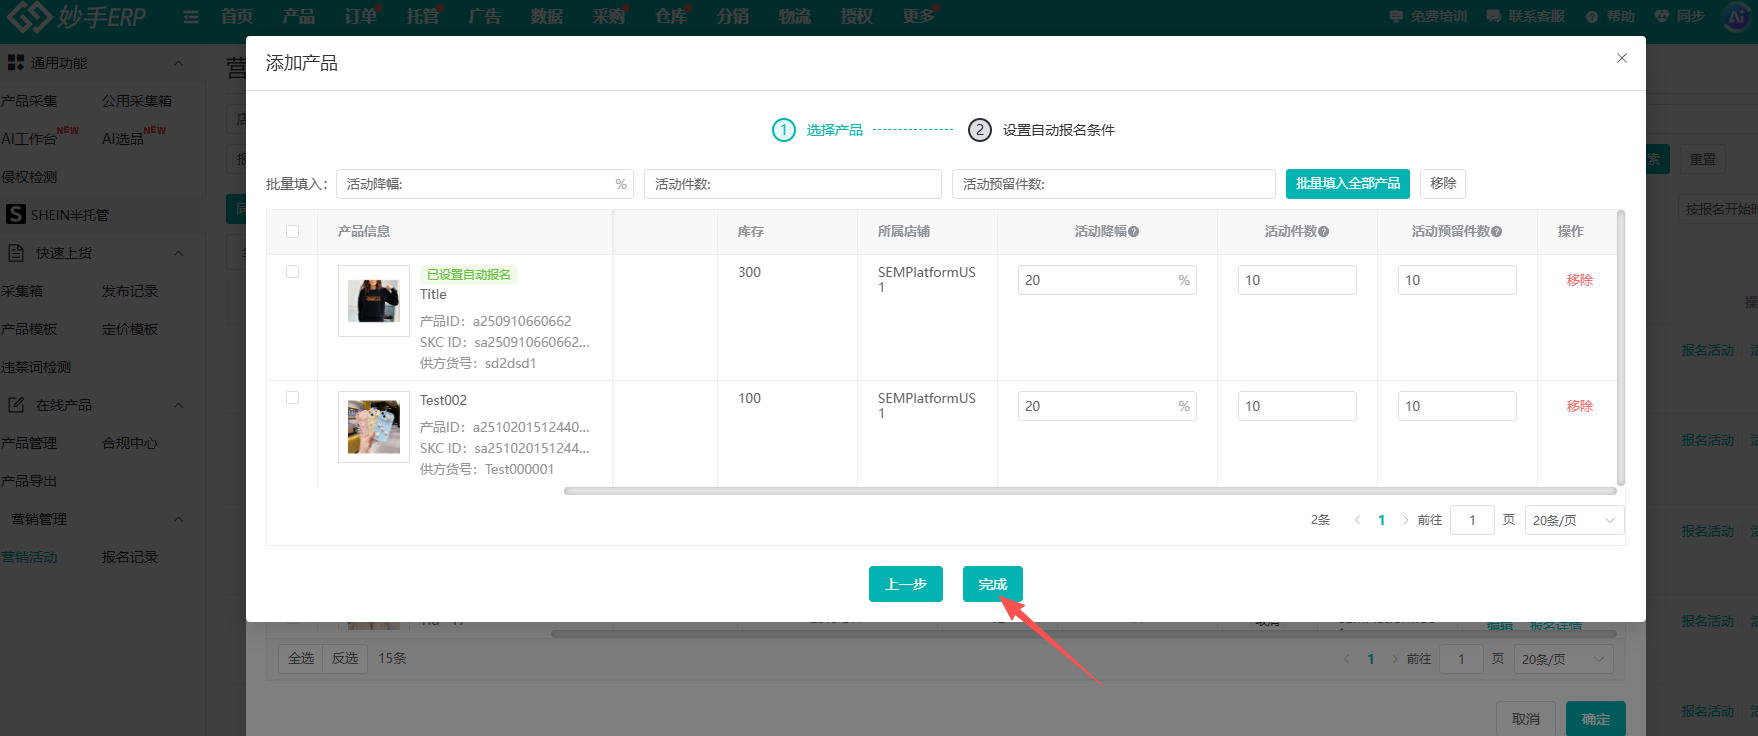
Task: Open the 仓库 top menu
Action: coord(670,16)
